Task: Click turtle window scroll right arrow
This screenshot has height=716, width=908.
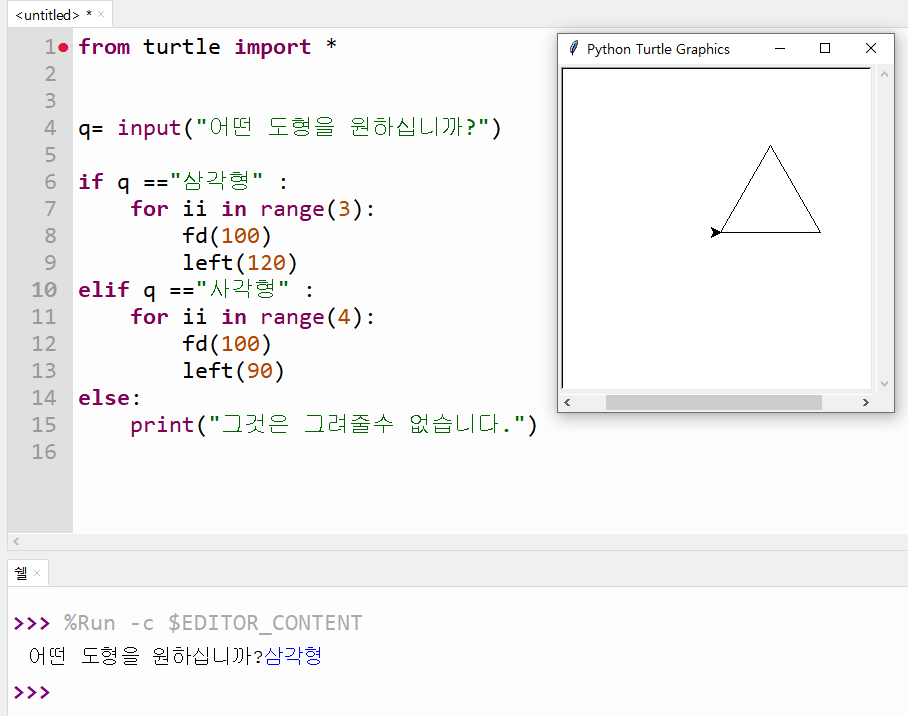Action: pyautogui.click(x=866, y=402)
